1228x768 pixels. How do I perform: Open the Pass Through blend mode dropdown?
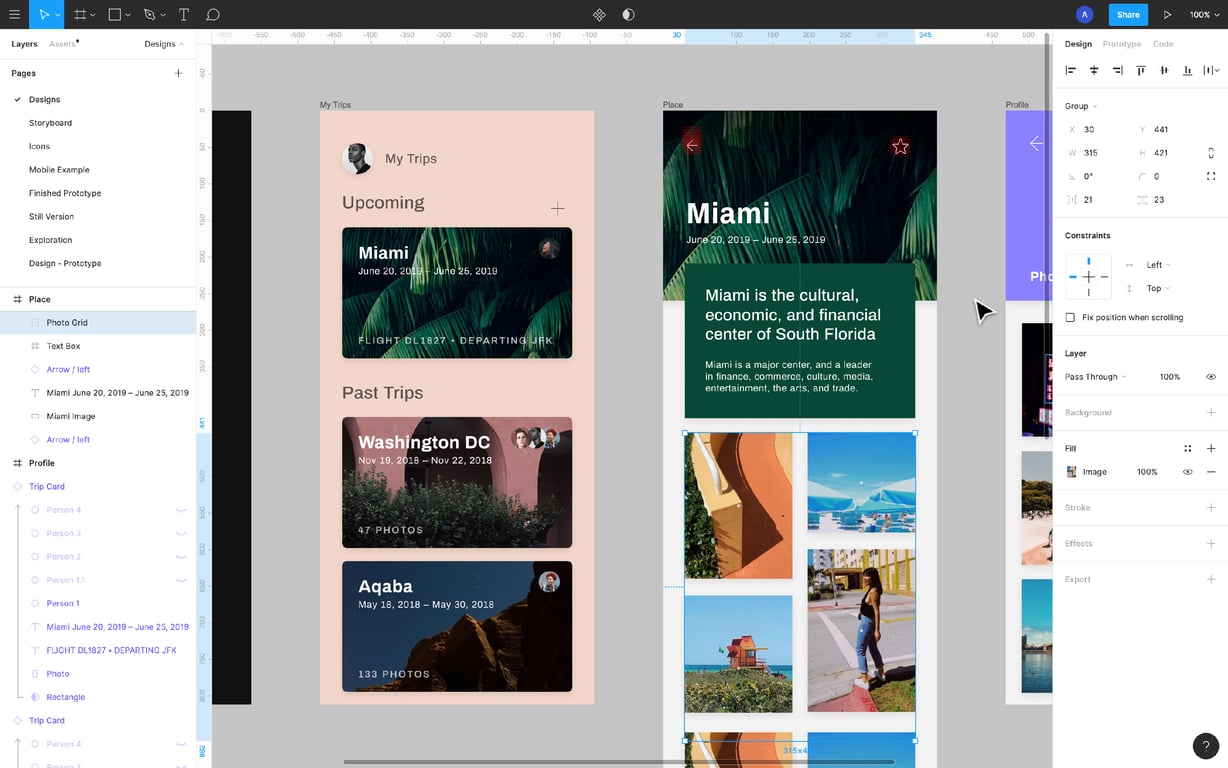[1095, 377]
